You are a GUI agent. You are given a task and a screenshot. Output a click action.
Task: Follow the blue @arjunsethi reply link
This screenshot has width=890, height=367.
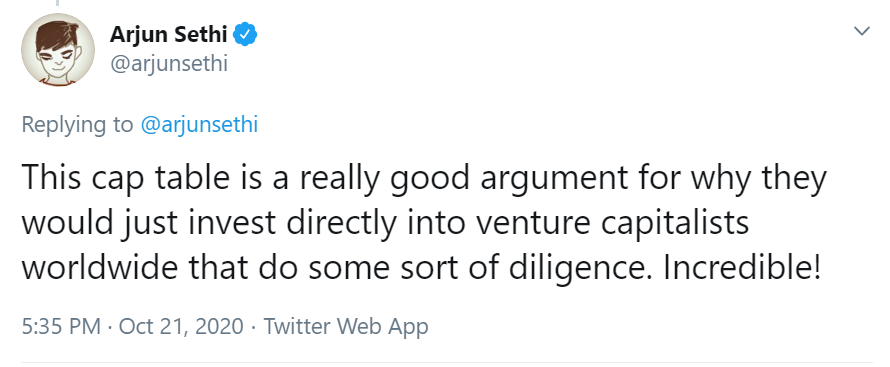pyautogui.click(x=199, y=125)
